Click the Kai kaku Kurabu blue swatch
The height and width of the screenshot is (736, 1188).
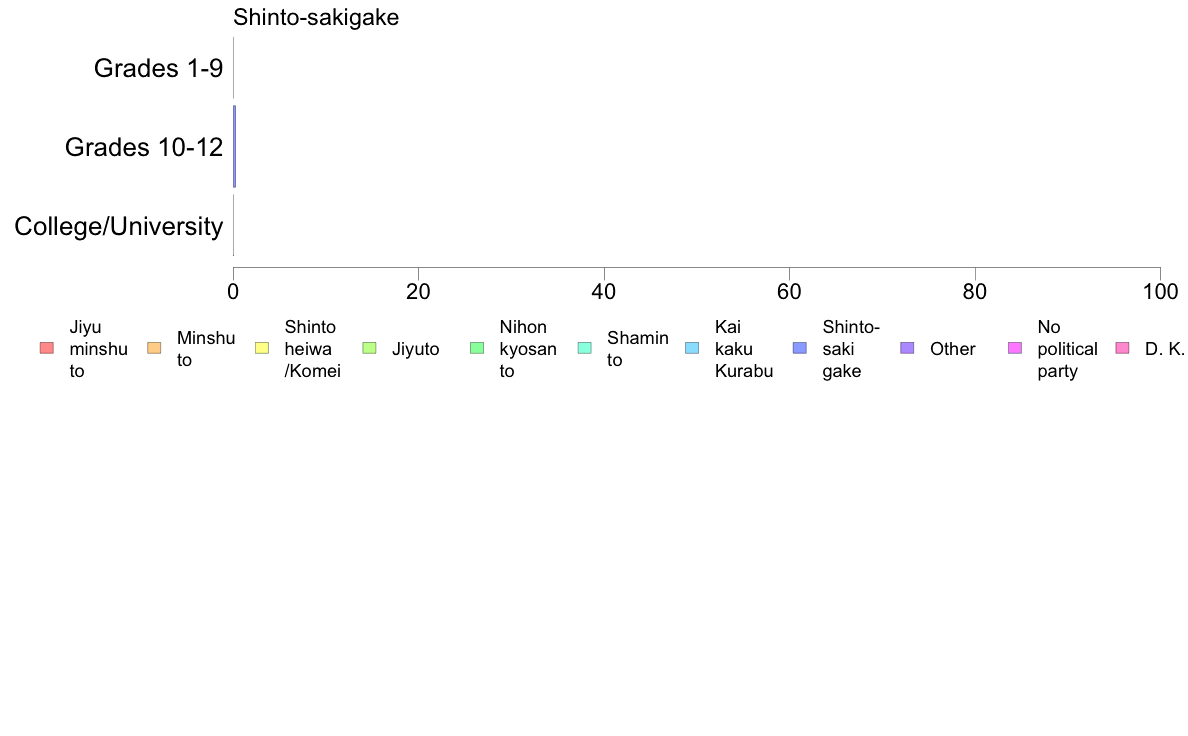(692, 349)
